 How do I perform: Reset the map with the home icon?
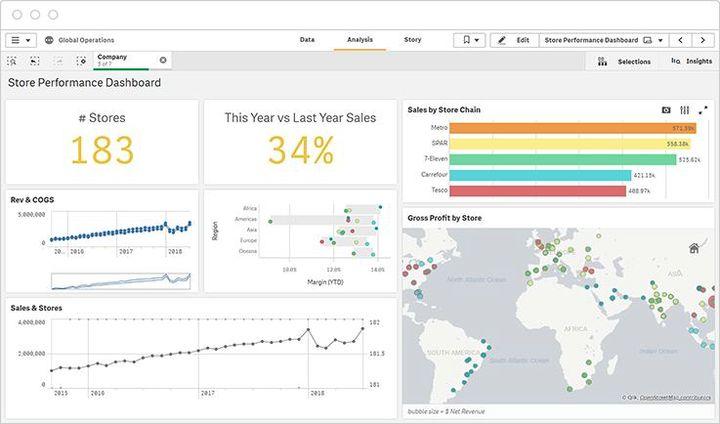pos(694,248)
